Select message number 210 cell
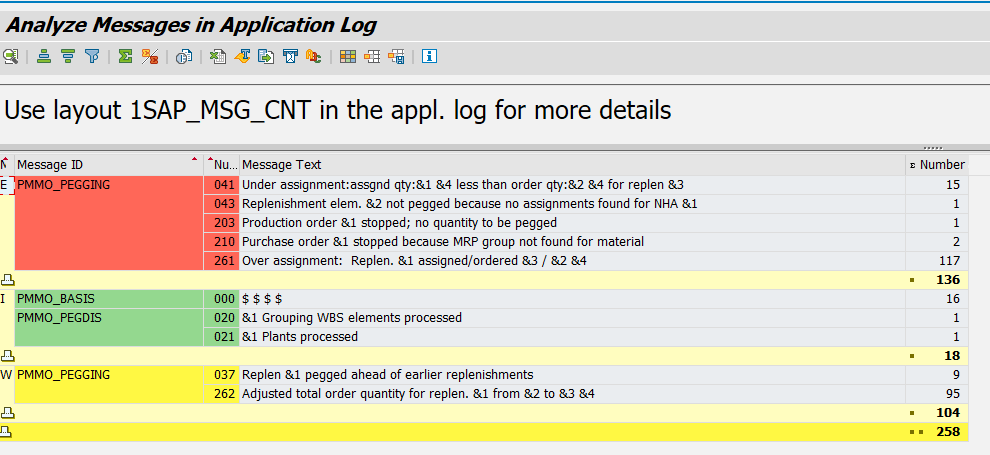This screenshot has height=455, width=990. (222, 242)
